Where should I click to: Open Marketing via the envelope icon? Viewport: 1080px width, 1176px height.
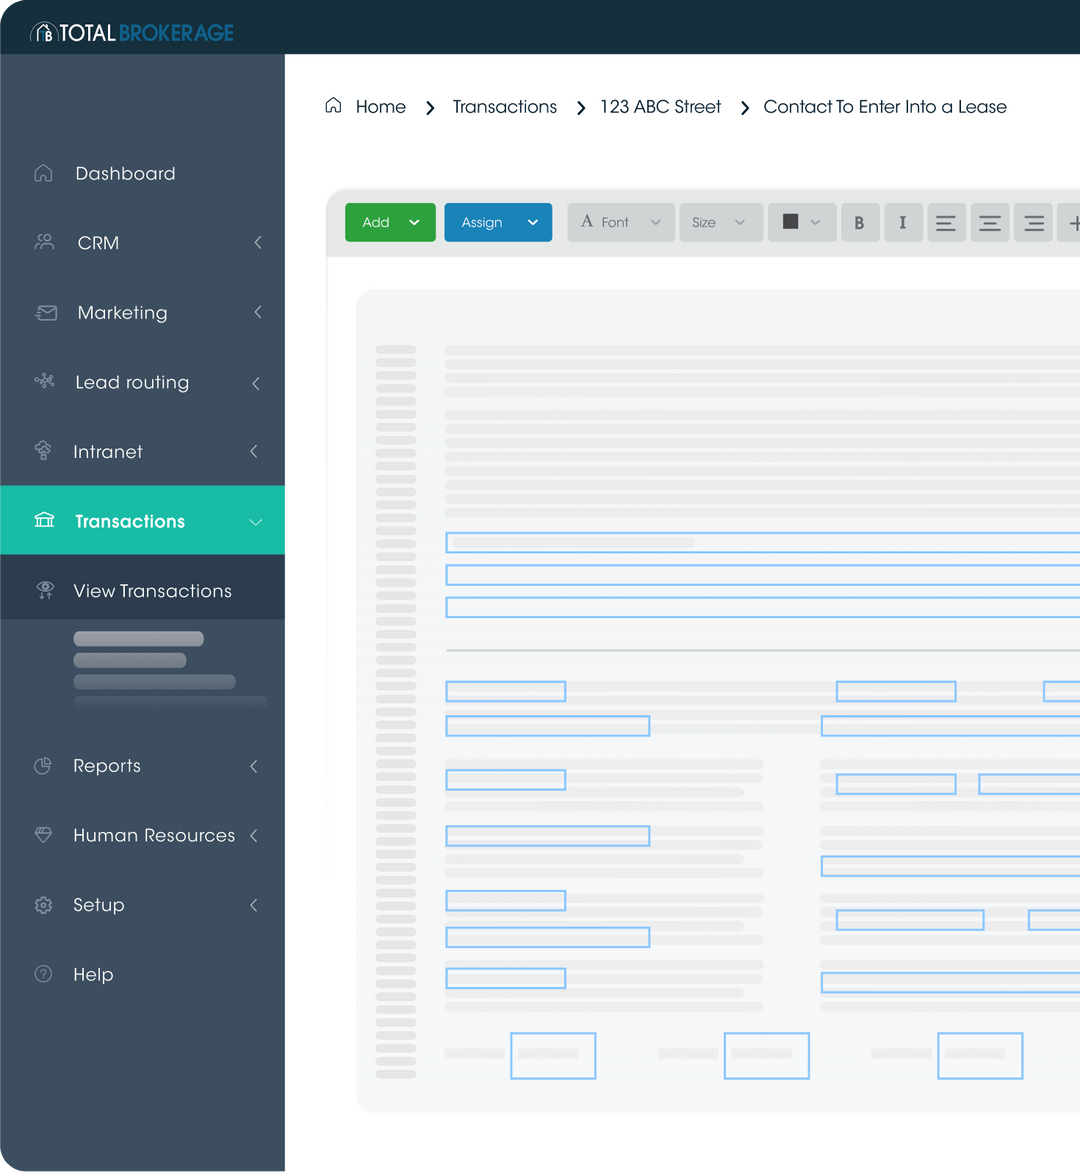(x=45, y=312)
